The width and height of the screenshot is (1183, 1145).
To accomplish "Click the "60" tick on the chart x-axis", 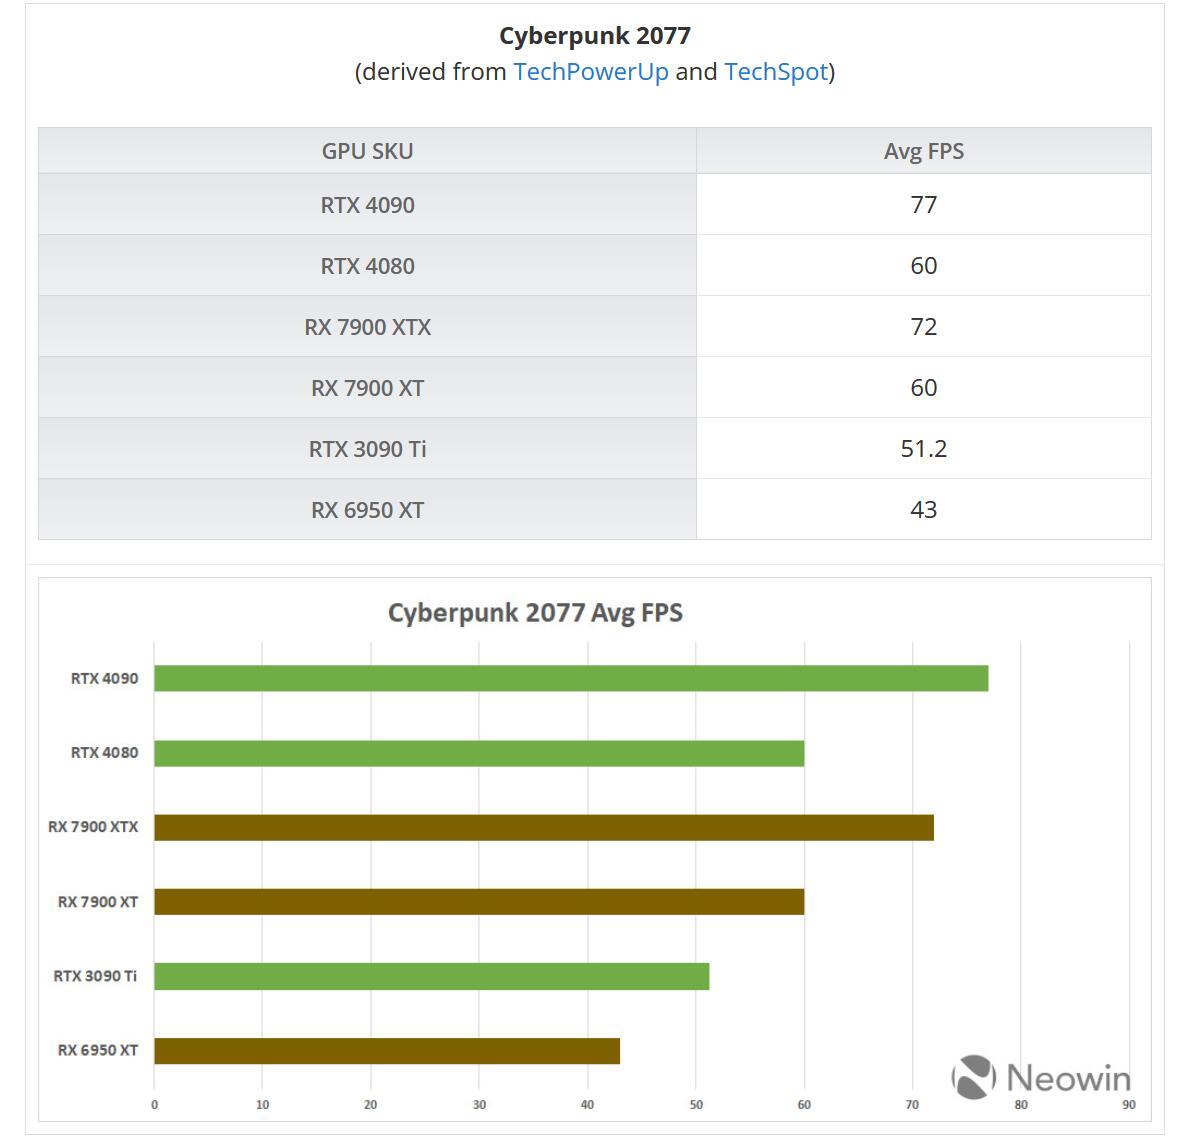I will [x=804, y=1104].
